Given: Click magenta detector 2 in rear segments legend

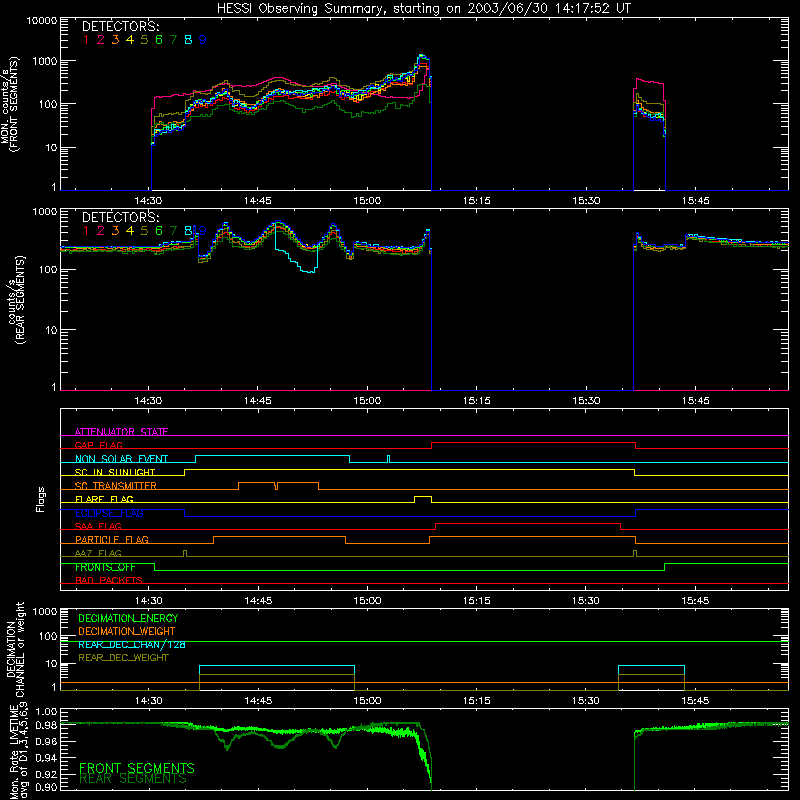Looking at the screenshot, I should coord(101,231).
